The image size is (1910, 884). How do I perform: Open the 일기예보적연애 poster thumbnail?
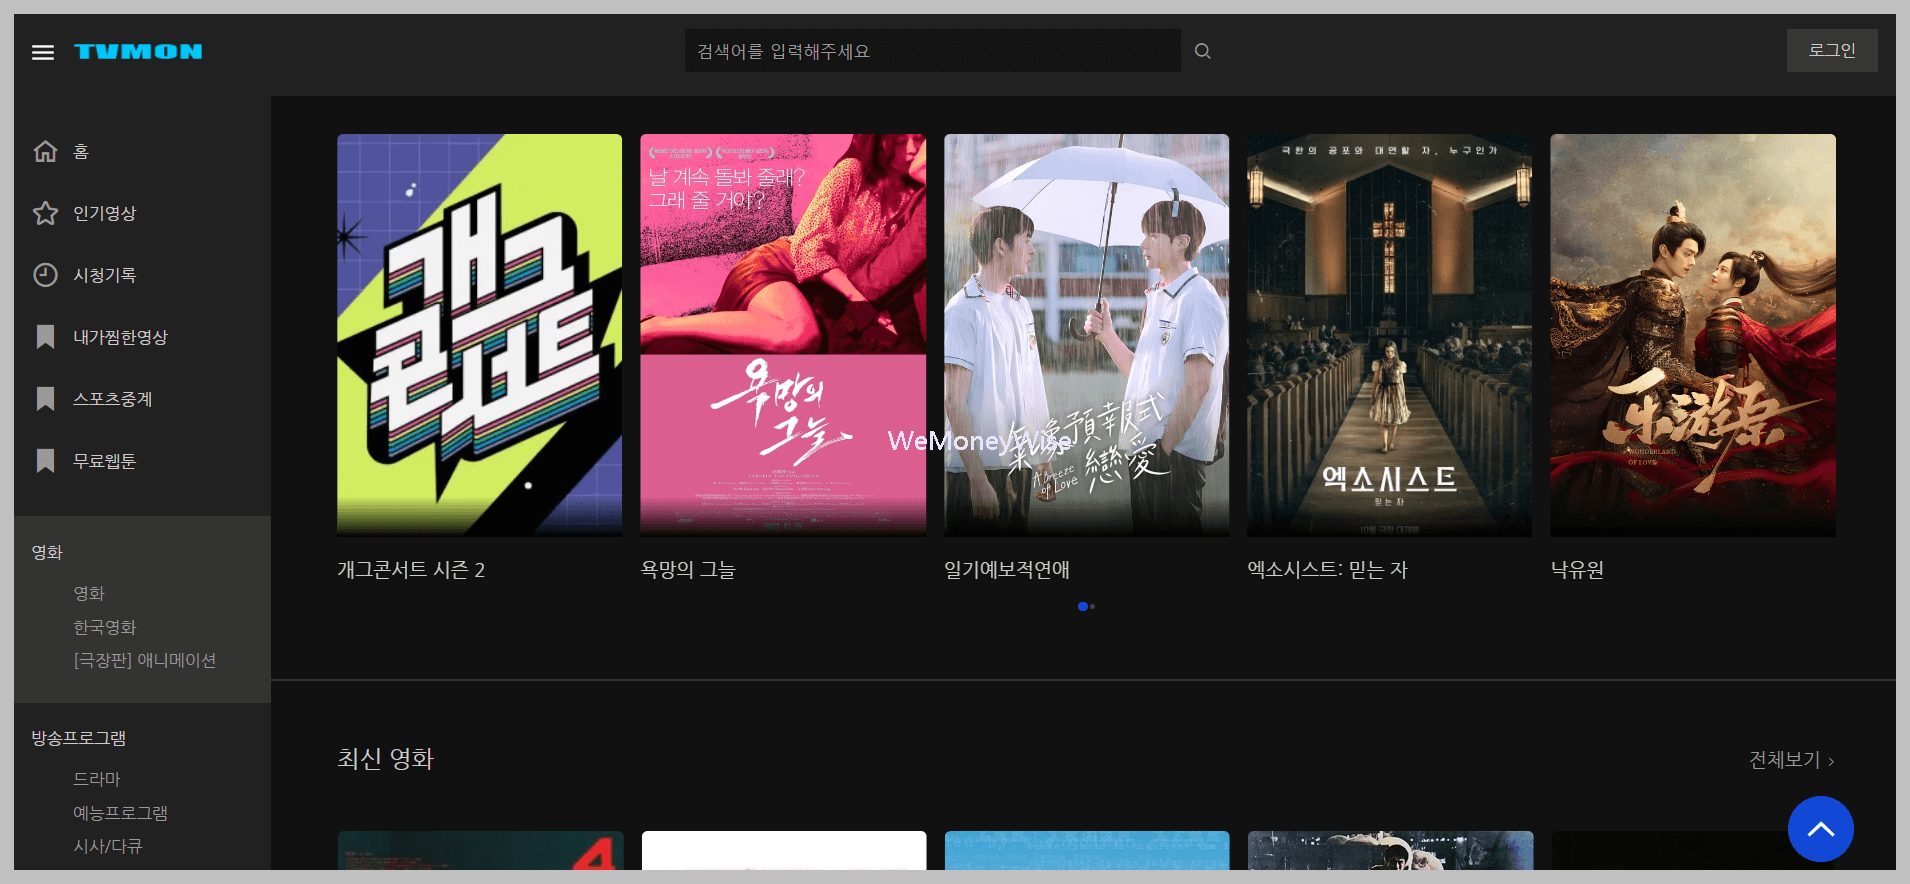(x=1086, y=335)
